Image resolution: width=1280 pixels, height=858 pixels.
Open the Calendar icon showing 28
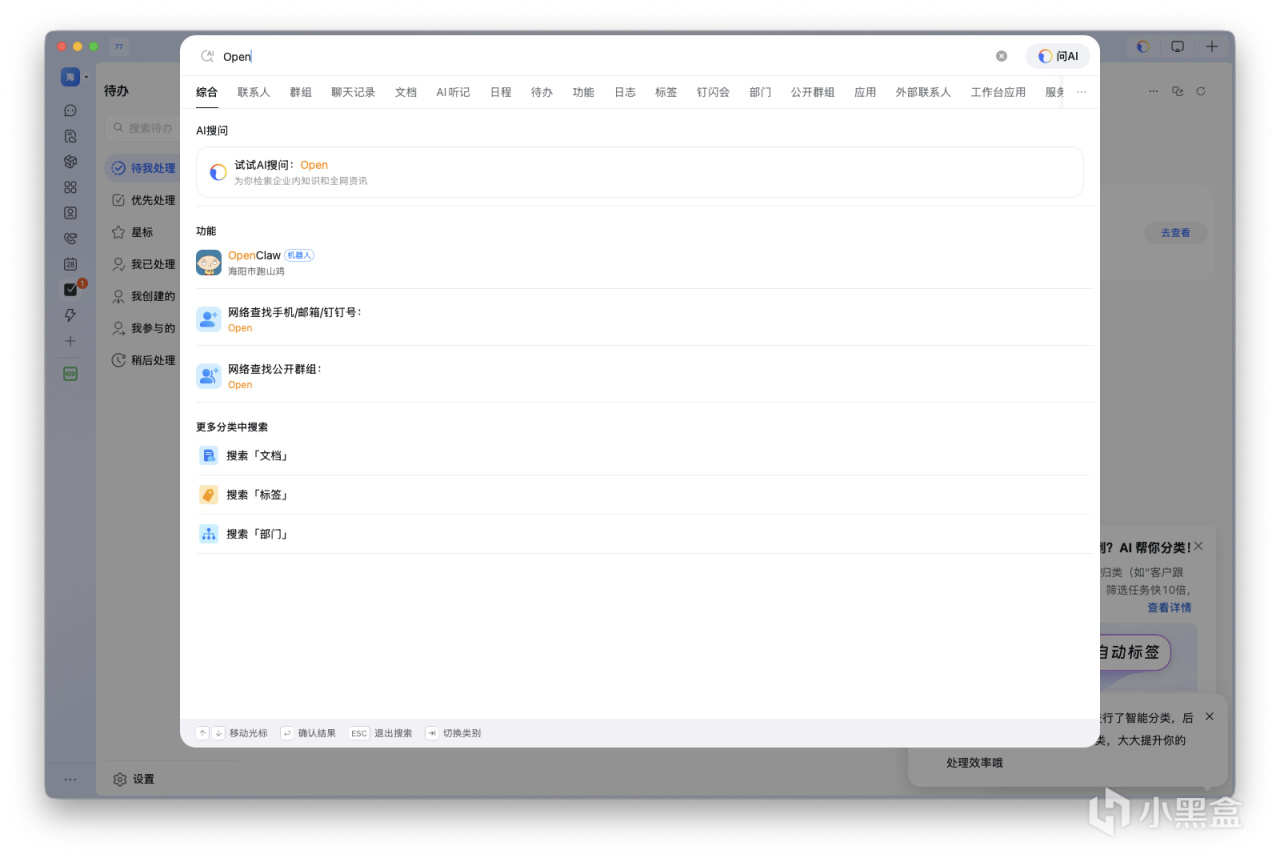[70, 264]
